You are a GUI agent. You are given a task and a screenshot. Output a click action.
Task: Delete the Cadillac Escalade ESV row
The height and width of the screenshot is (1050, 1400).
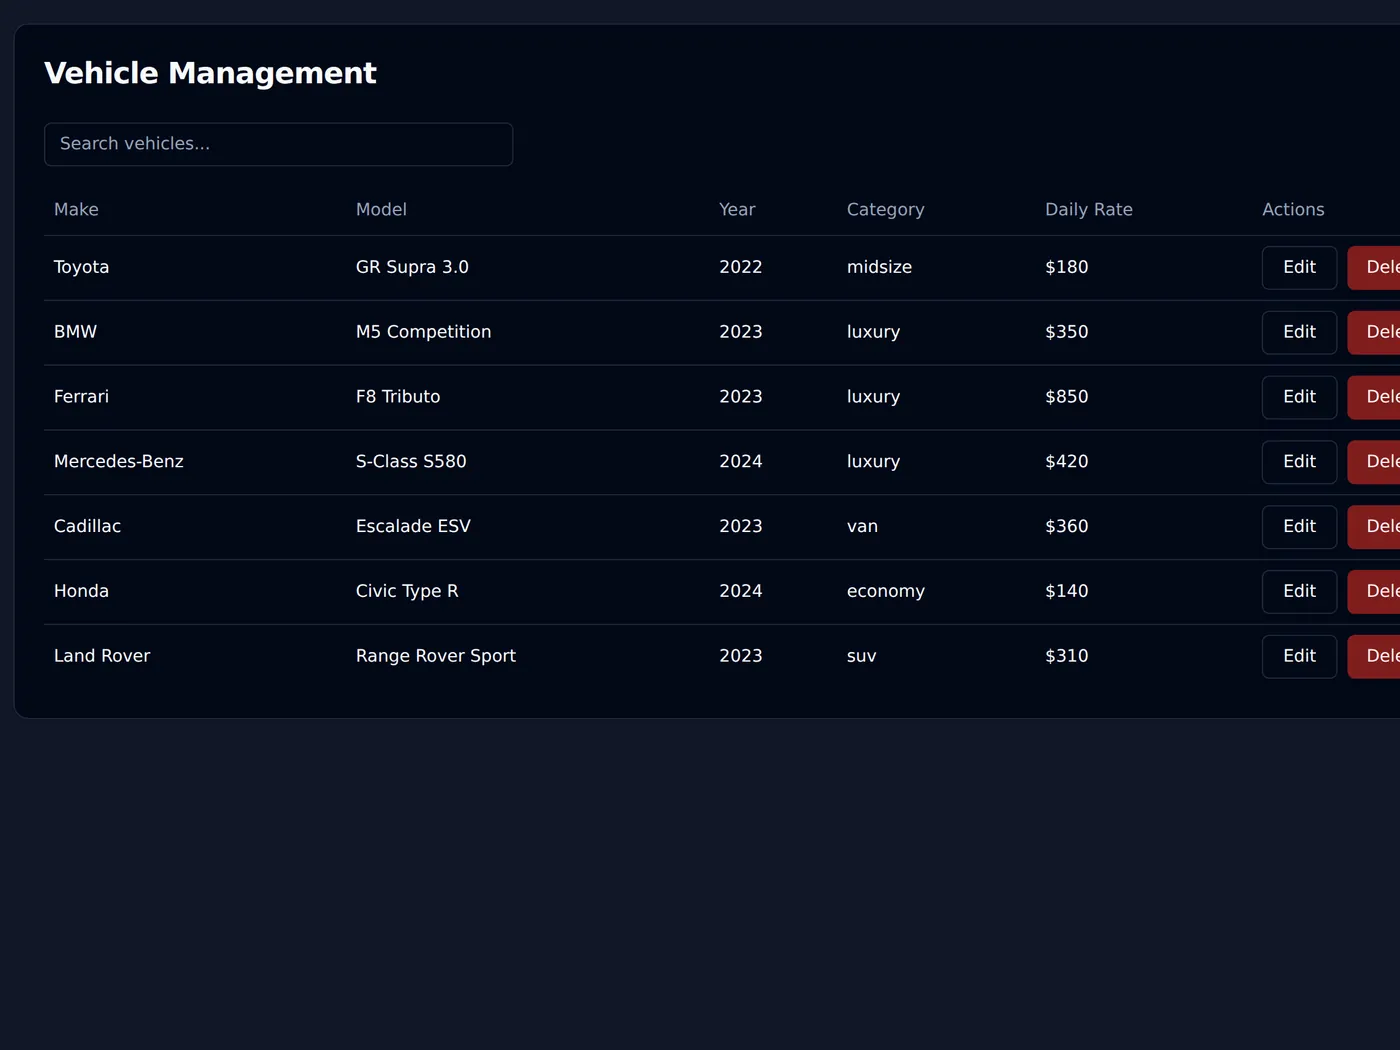click(1375, 527)
